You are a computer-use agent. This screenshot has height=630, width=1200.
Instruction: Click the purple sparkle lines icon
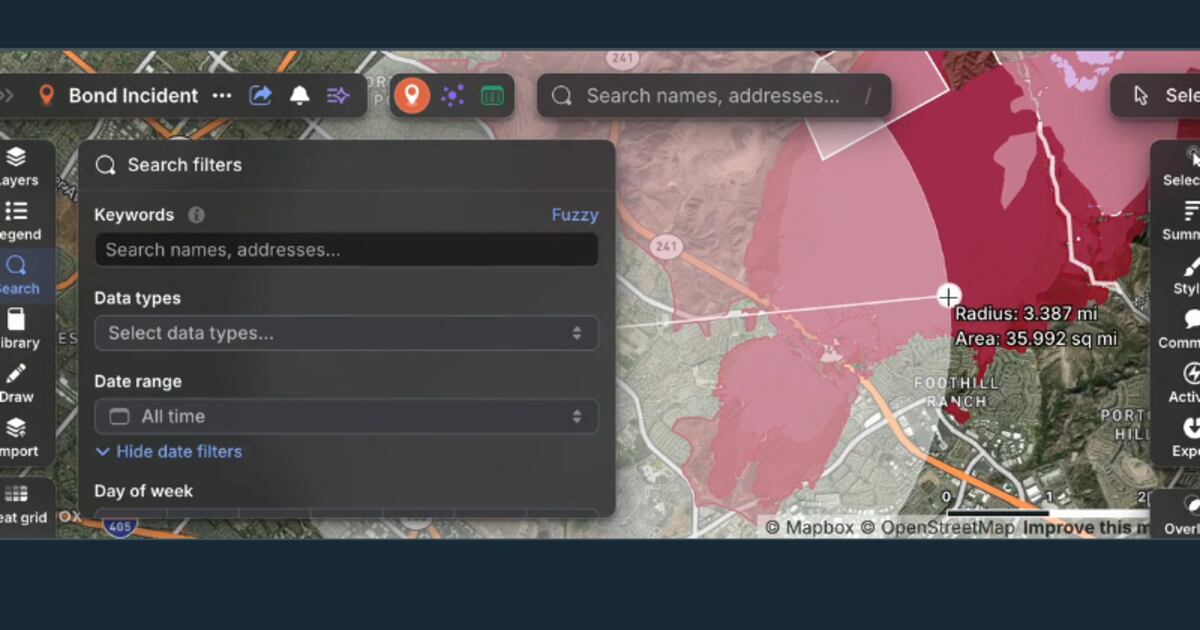click(338, 95)
